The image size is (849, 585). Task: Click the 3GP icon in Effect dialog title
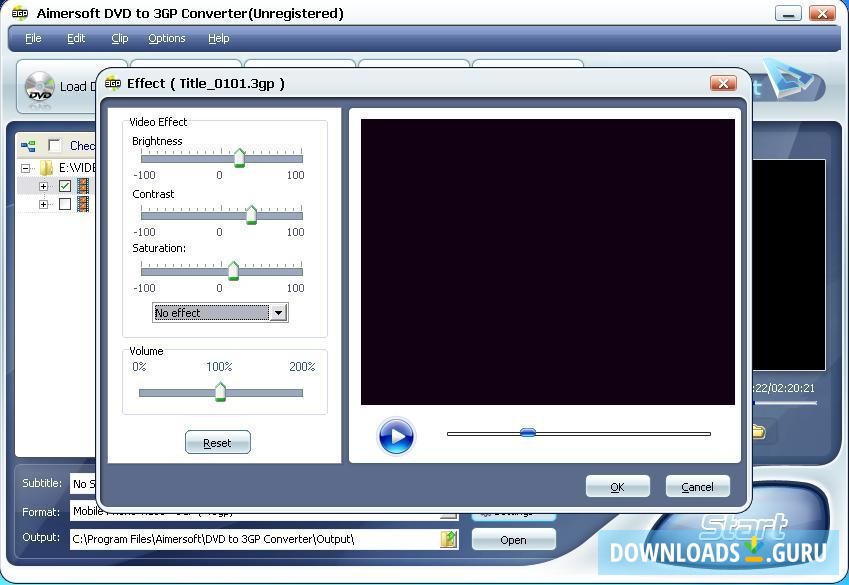113,83
